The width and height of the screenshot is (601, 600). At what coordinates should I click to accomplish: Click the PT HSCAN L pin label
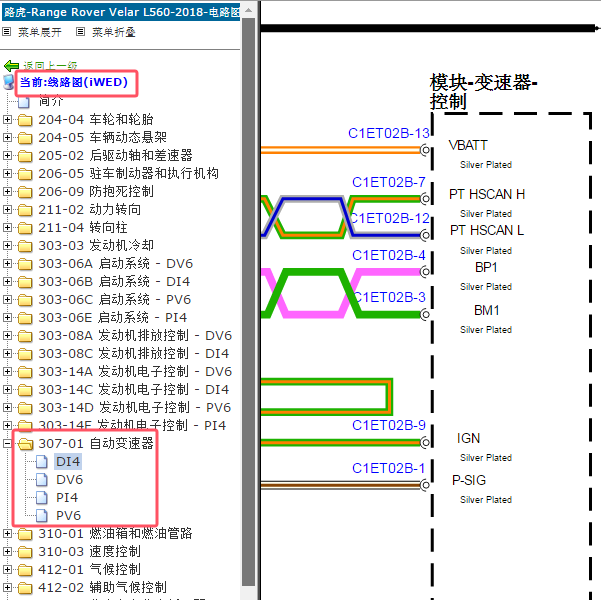(x=487, y=231)
